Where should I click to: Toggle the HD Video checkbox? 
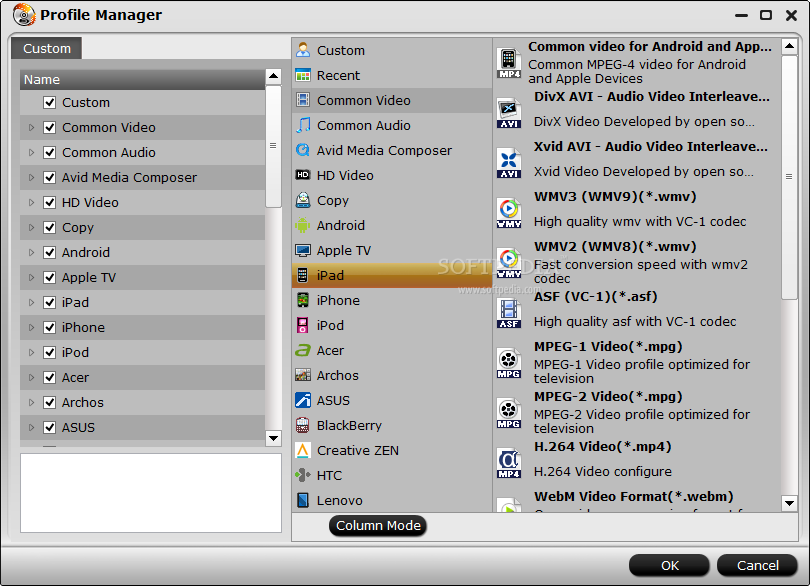tap(50, 202)
